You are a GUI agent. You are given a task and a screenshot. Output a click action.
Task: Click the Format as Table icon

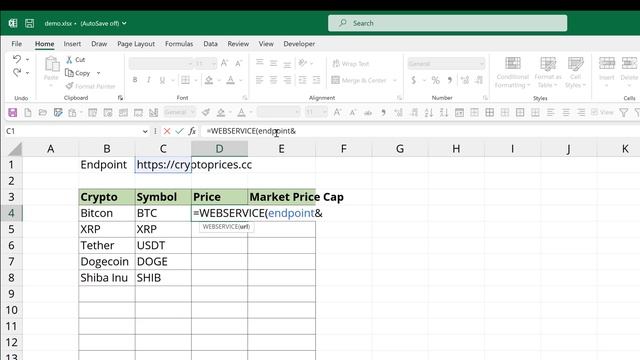[548, 63]
